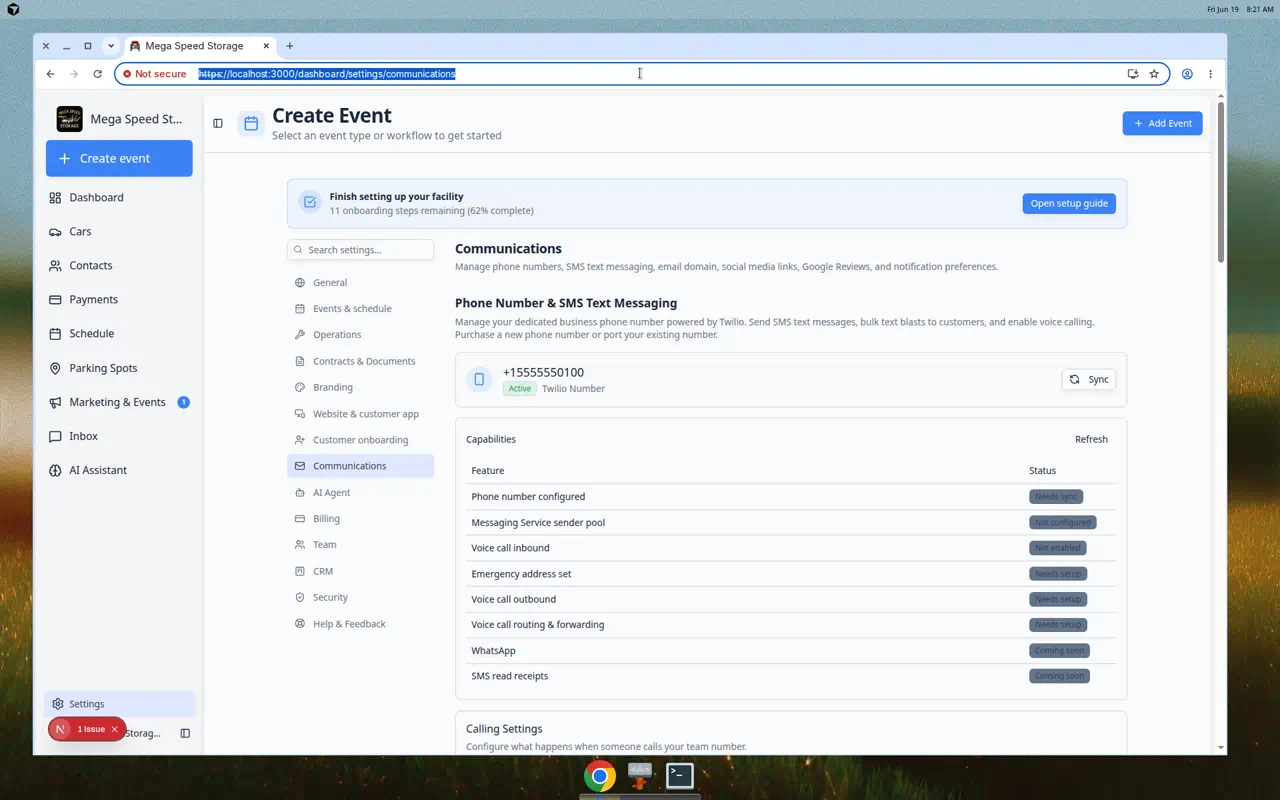Click the Dashboard grid icon in sidebar
Image resolution: width=1280 pixels, height=800 pixels.
point(55,198)
